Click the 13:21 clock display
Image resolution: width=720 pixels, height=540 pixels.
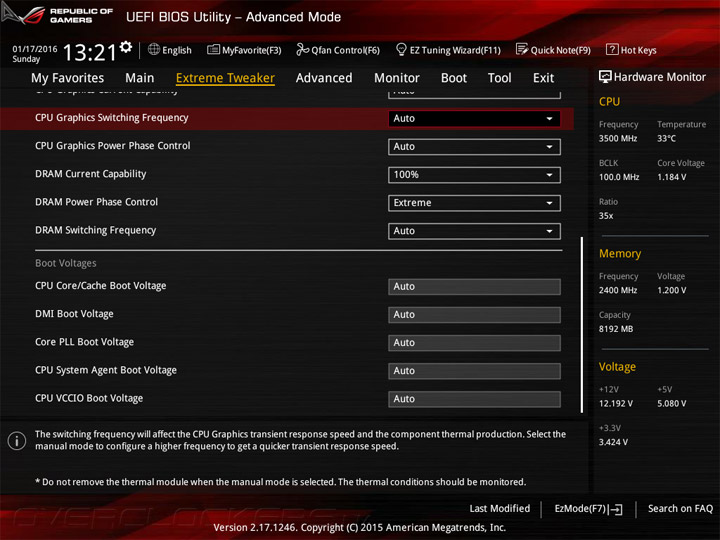(x=90, y=52)
